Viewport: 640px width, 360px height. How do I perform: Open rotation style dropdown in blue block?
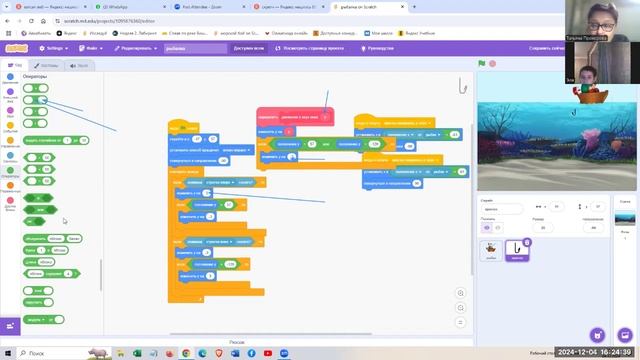pyautogui.click(x=236, y=150)
